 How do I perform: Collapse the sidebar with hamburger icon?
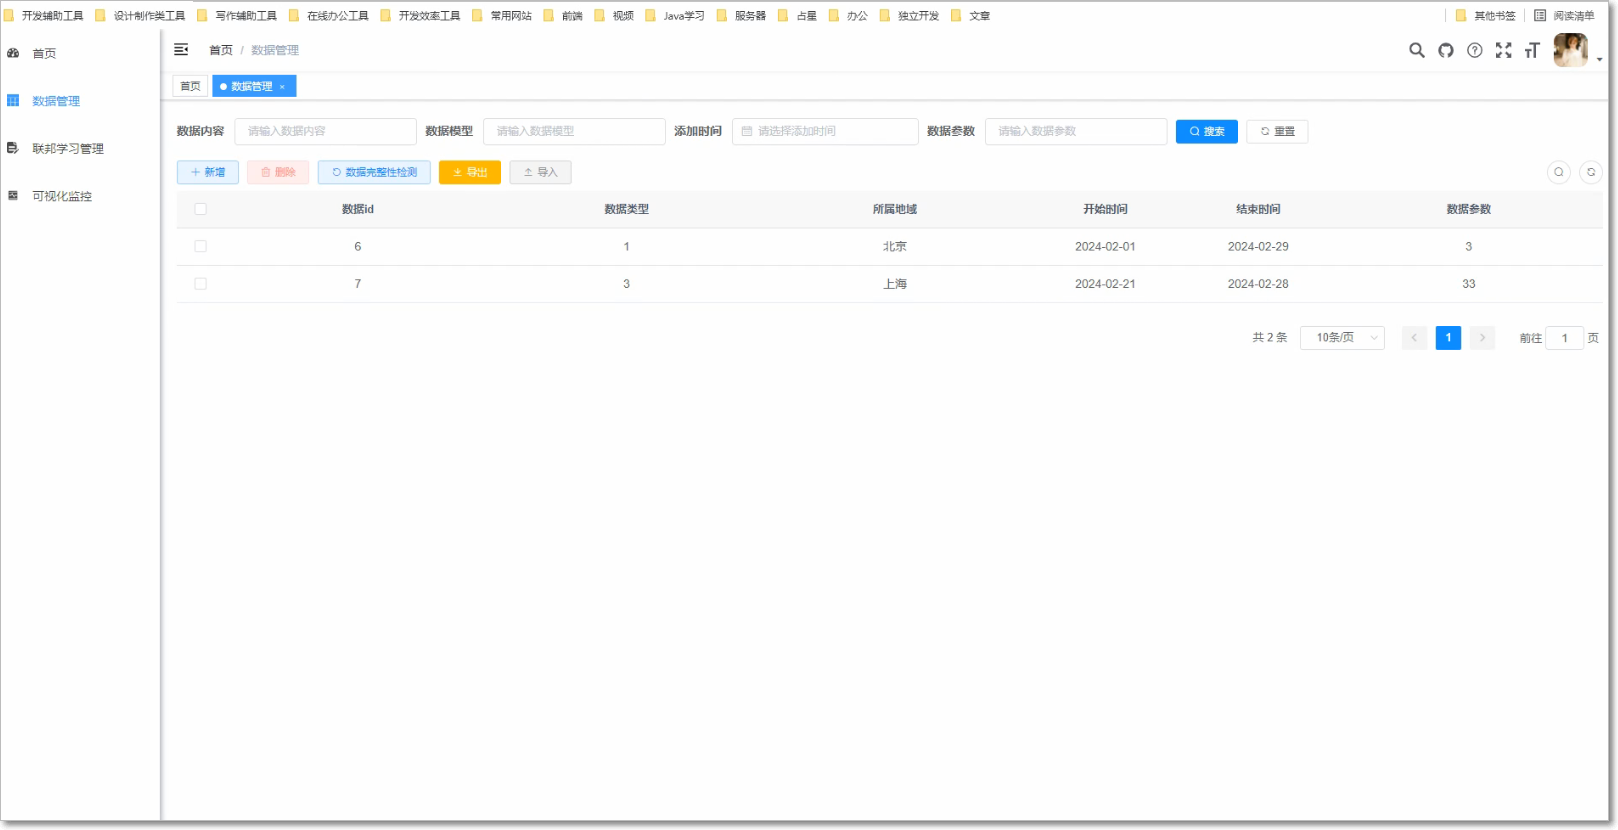[x=181, y=50]
